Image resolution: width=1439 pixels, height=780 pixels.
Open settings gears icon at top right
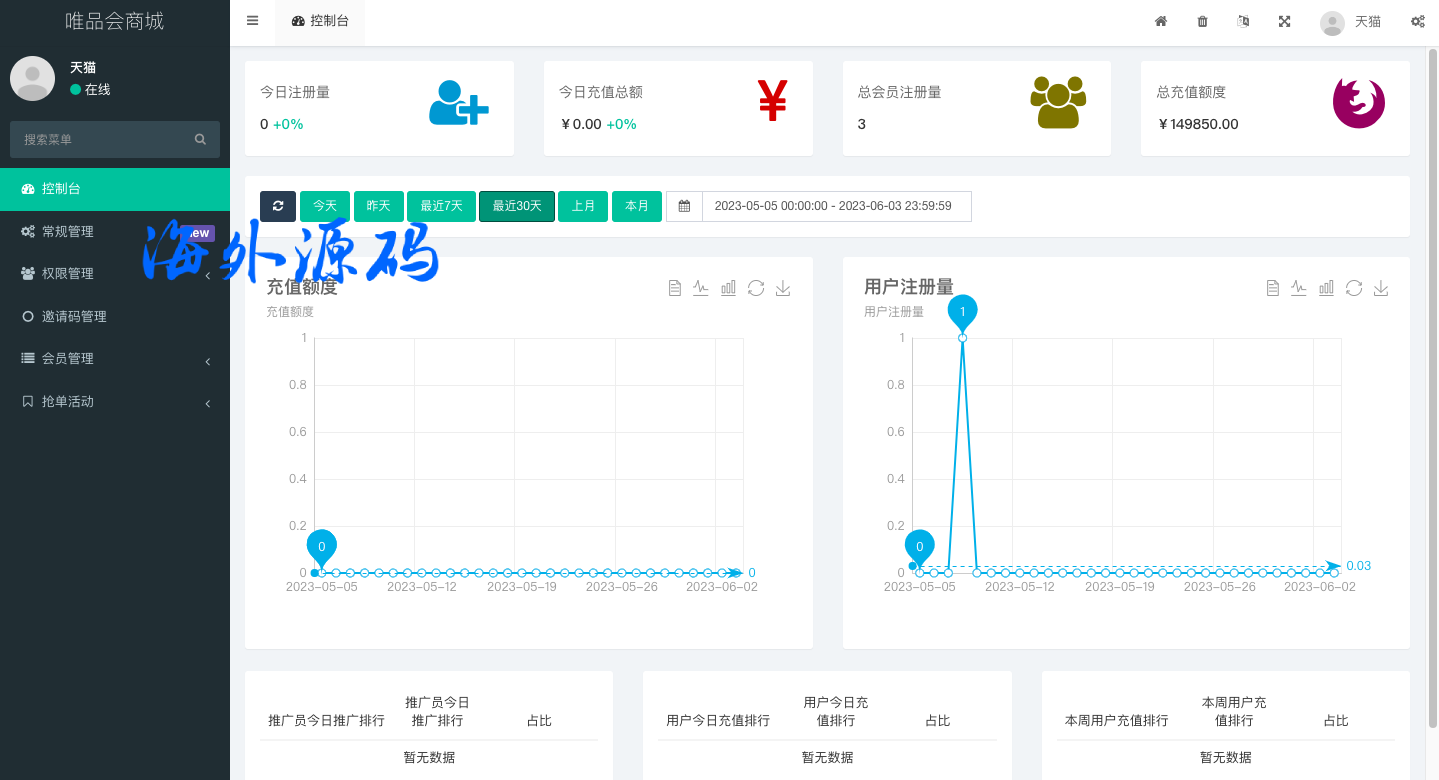[x=1417, y=21]
